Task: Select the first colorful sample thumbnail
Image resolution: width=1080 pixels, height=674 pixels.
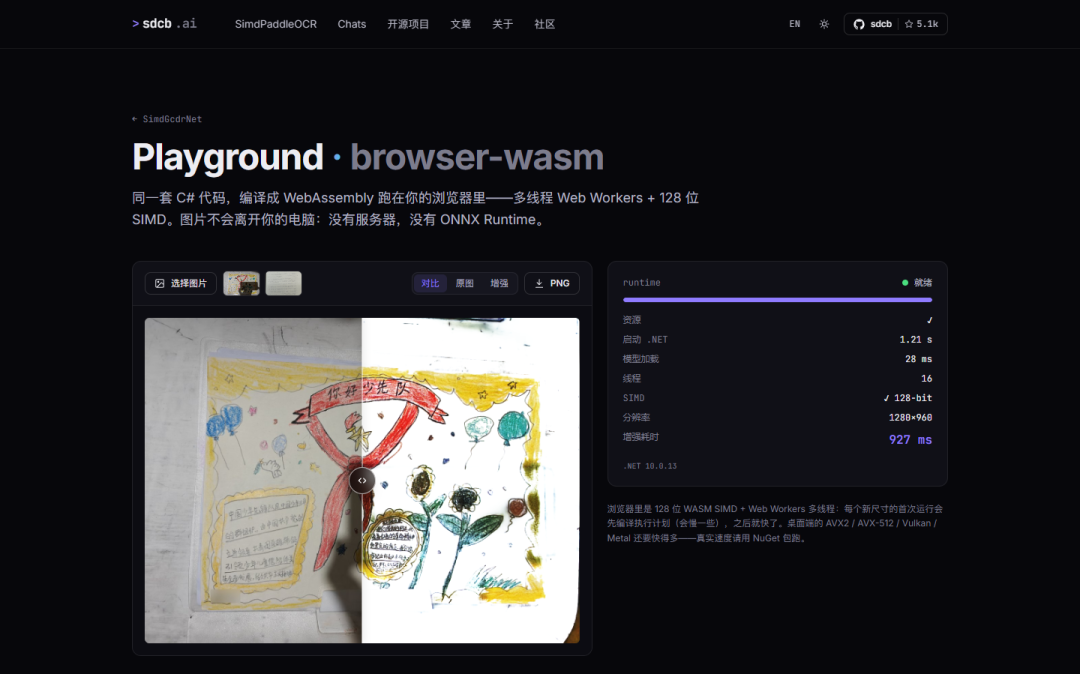Action: click(241, 284)
